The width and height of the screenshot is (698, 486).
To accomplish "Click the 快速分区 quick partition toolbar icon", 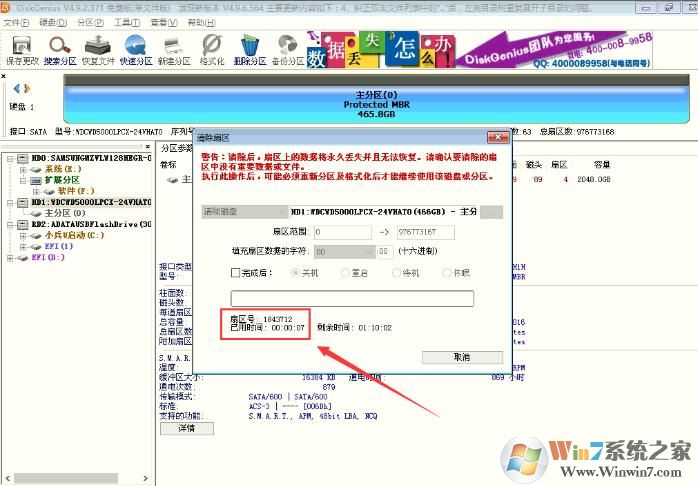I will point(136,50).
